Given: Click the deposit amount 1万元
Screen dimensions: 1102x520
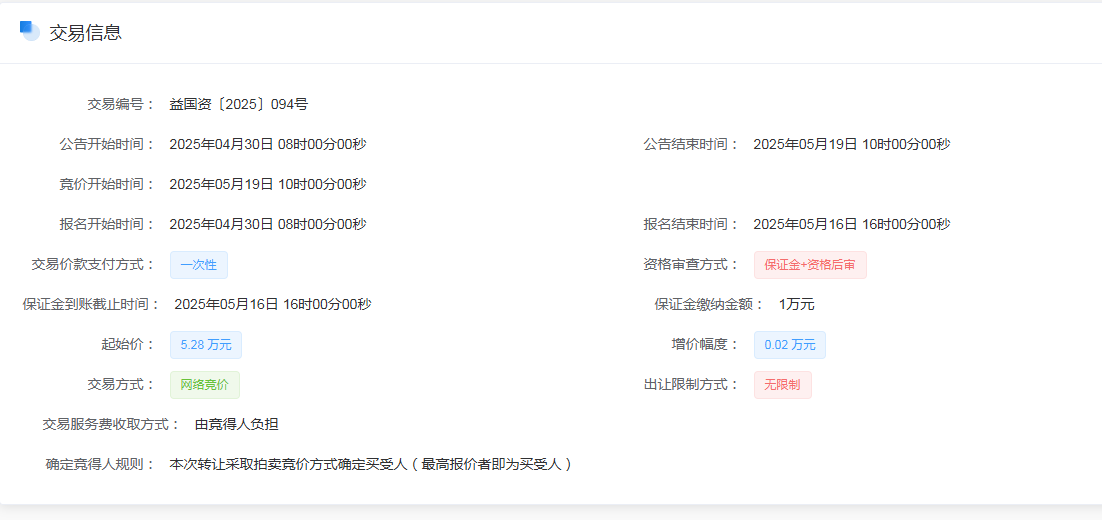Looking at the screenshot, I should [x=797, y=305].
